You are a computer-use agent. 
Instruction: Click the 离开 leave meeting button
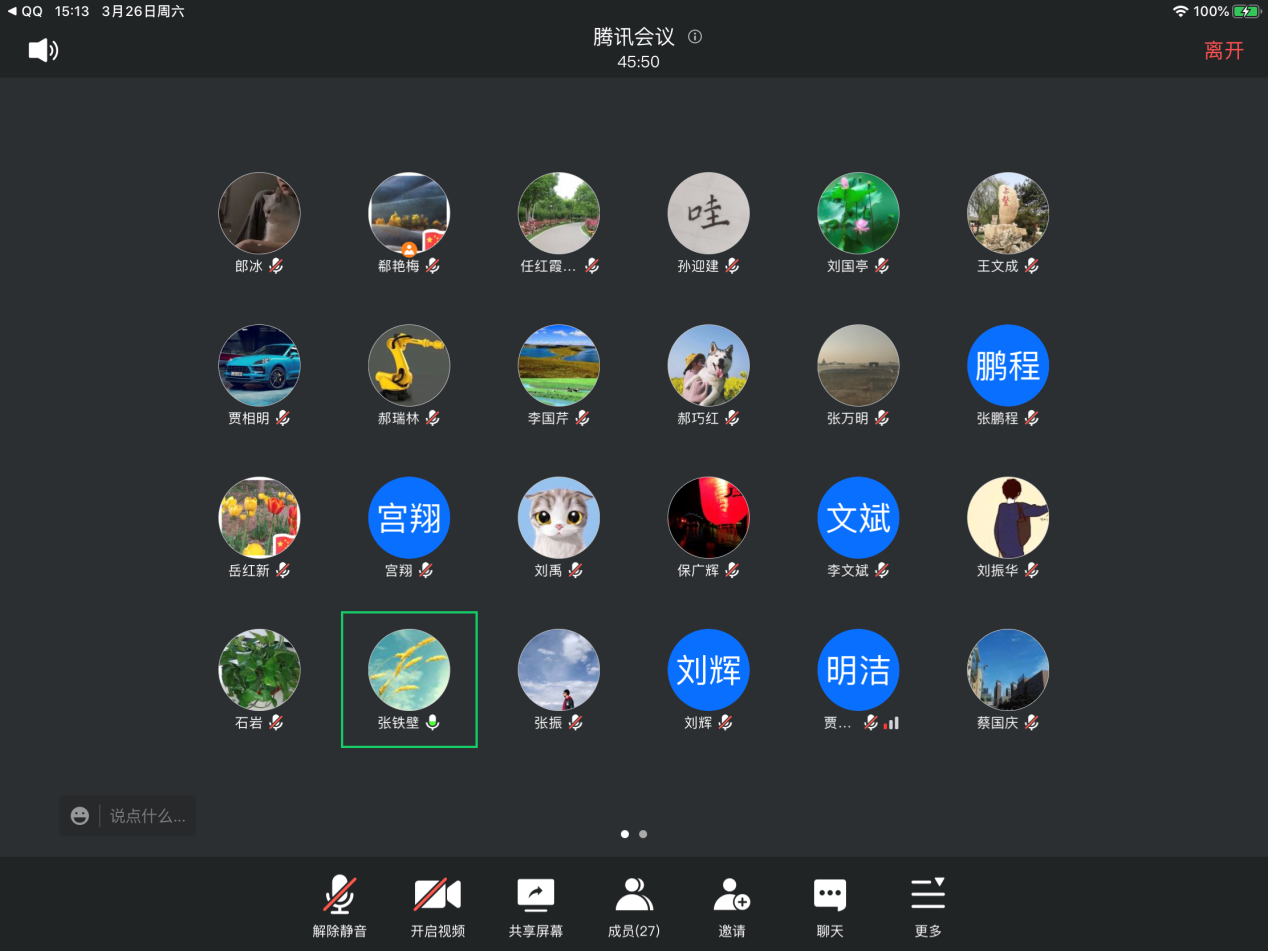point(1223,50)
